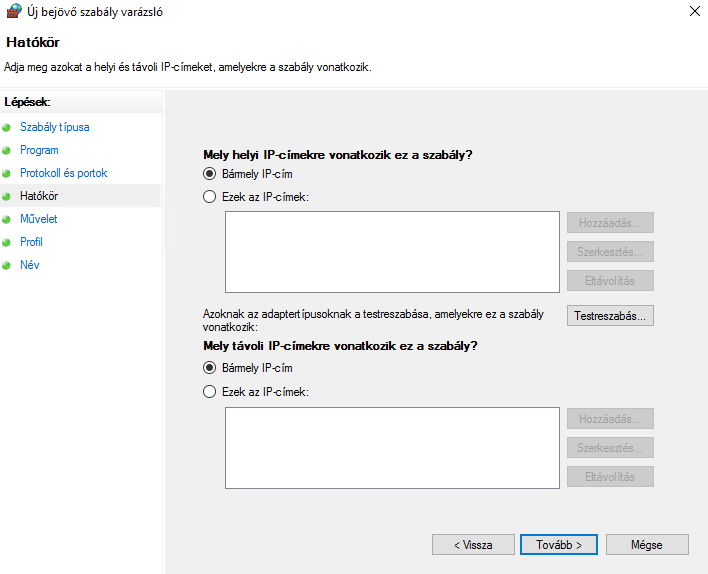Select local Bármely IP-cím radio button

point(209,174)
